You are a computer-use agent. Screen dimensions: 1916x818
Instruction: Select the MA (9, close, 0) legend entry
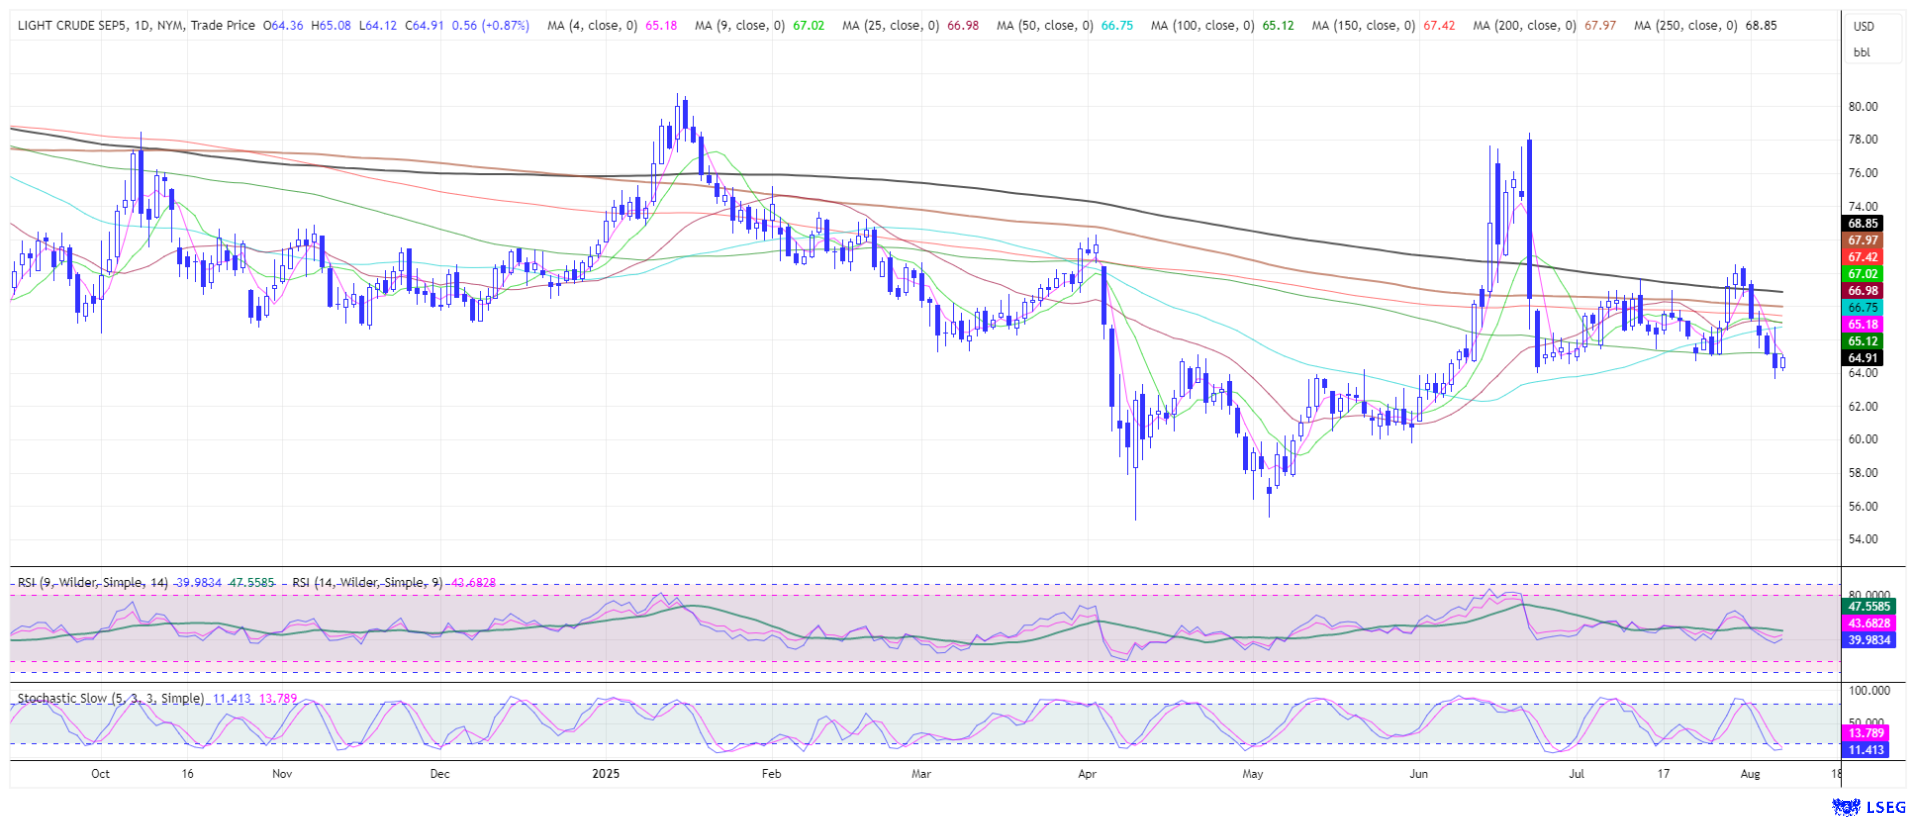click(x=740, y=25)
